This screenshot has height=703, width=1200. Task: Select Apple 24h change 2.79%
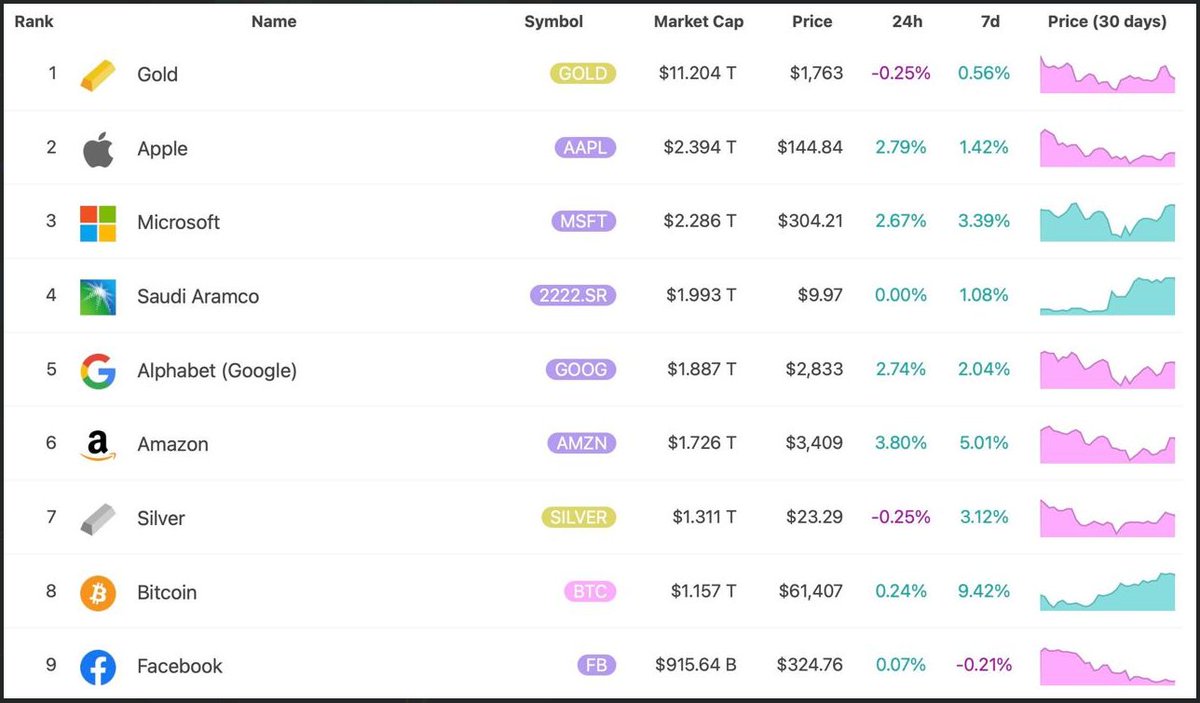pyautogui.click(x=901, y=147)
